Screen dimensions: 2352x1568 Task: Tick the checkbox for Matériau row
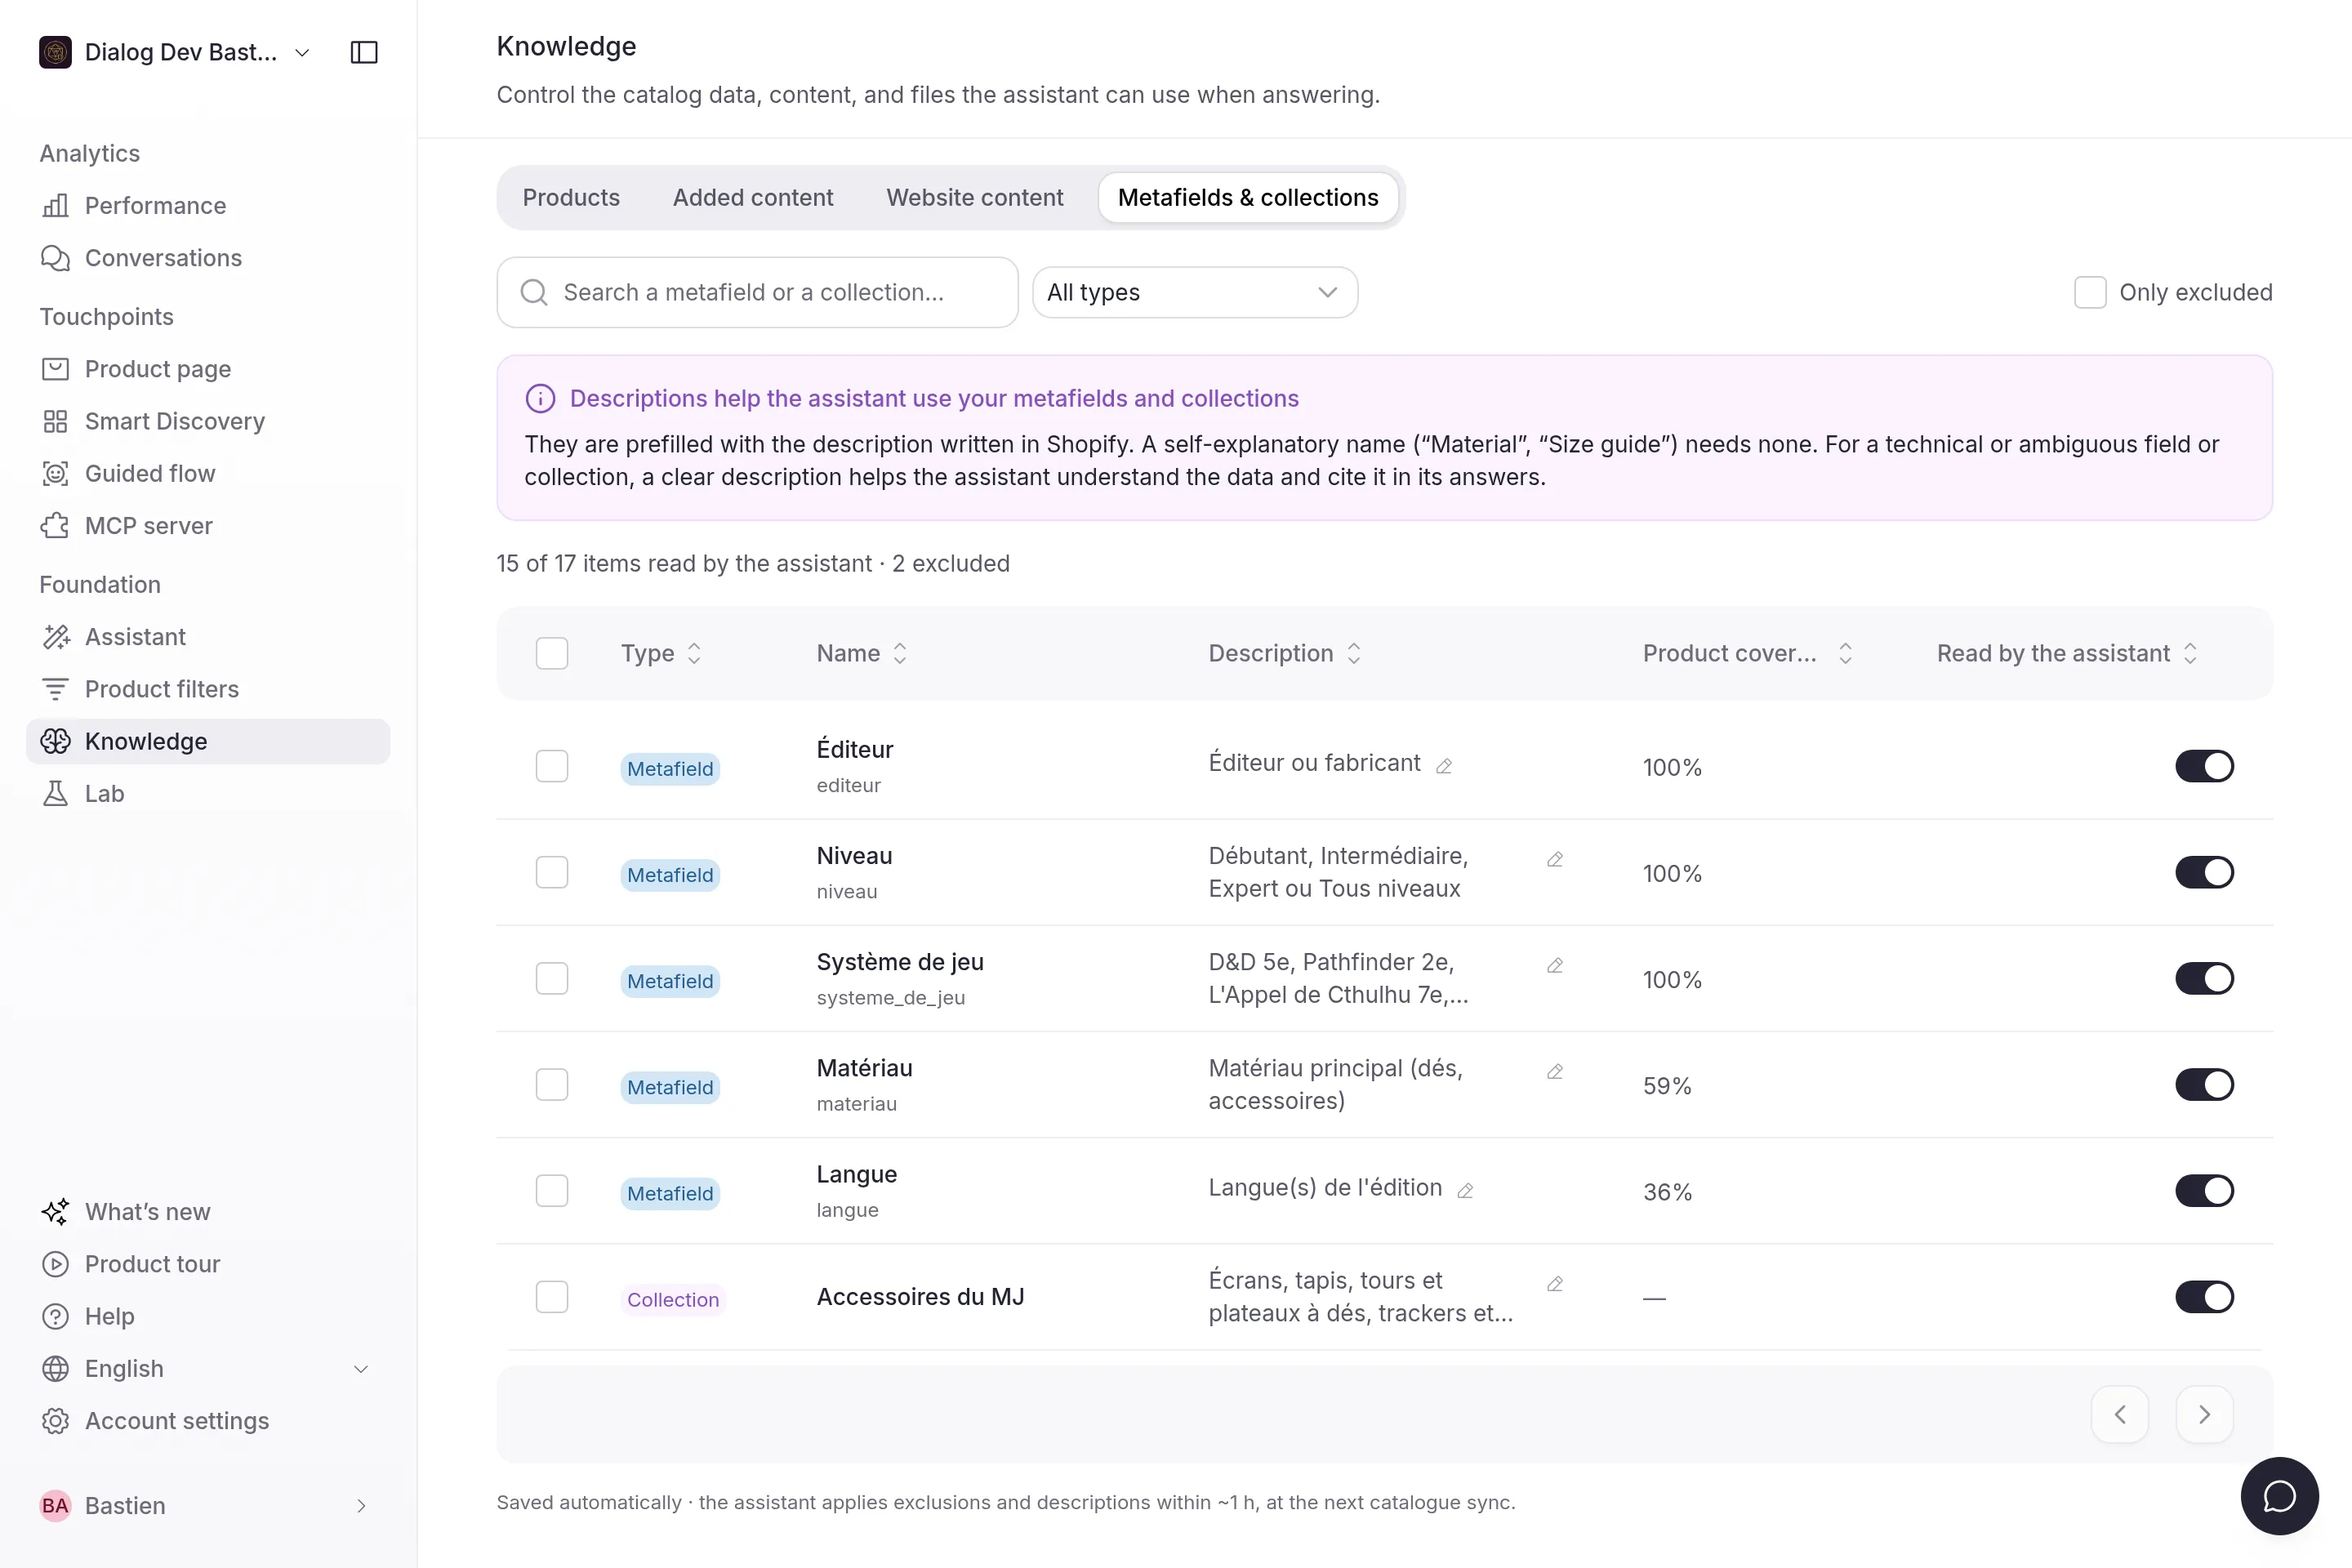[x=552, y=1084]
